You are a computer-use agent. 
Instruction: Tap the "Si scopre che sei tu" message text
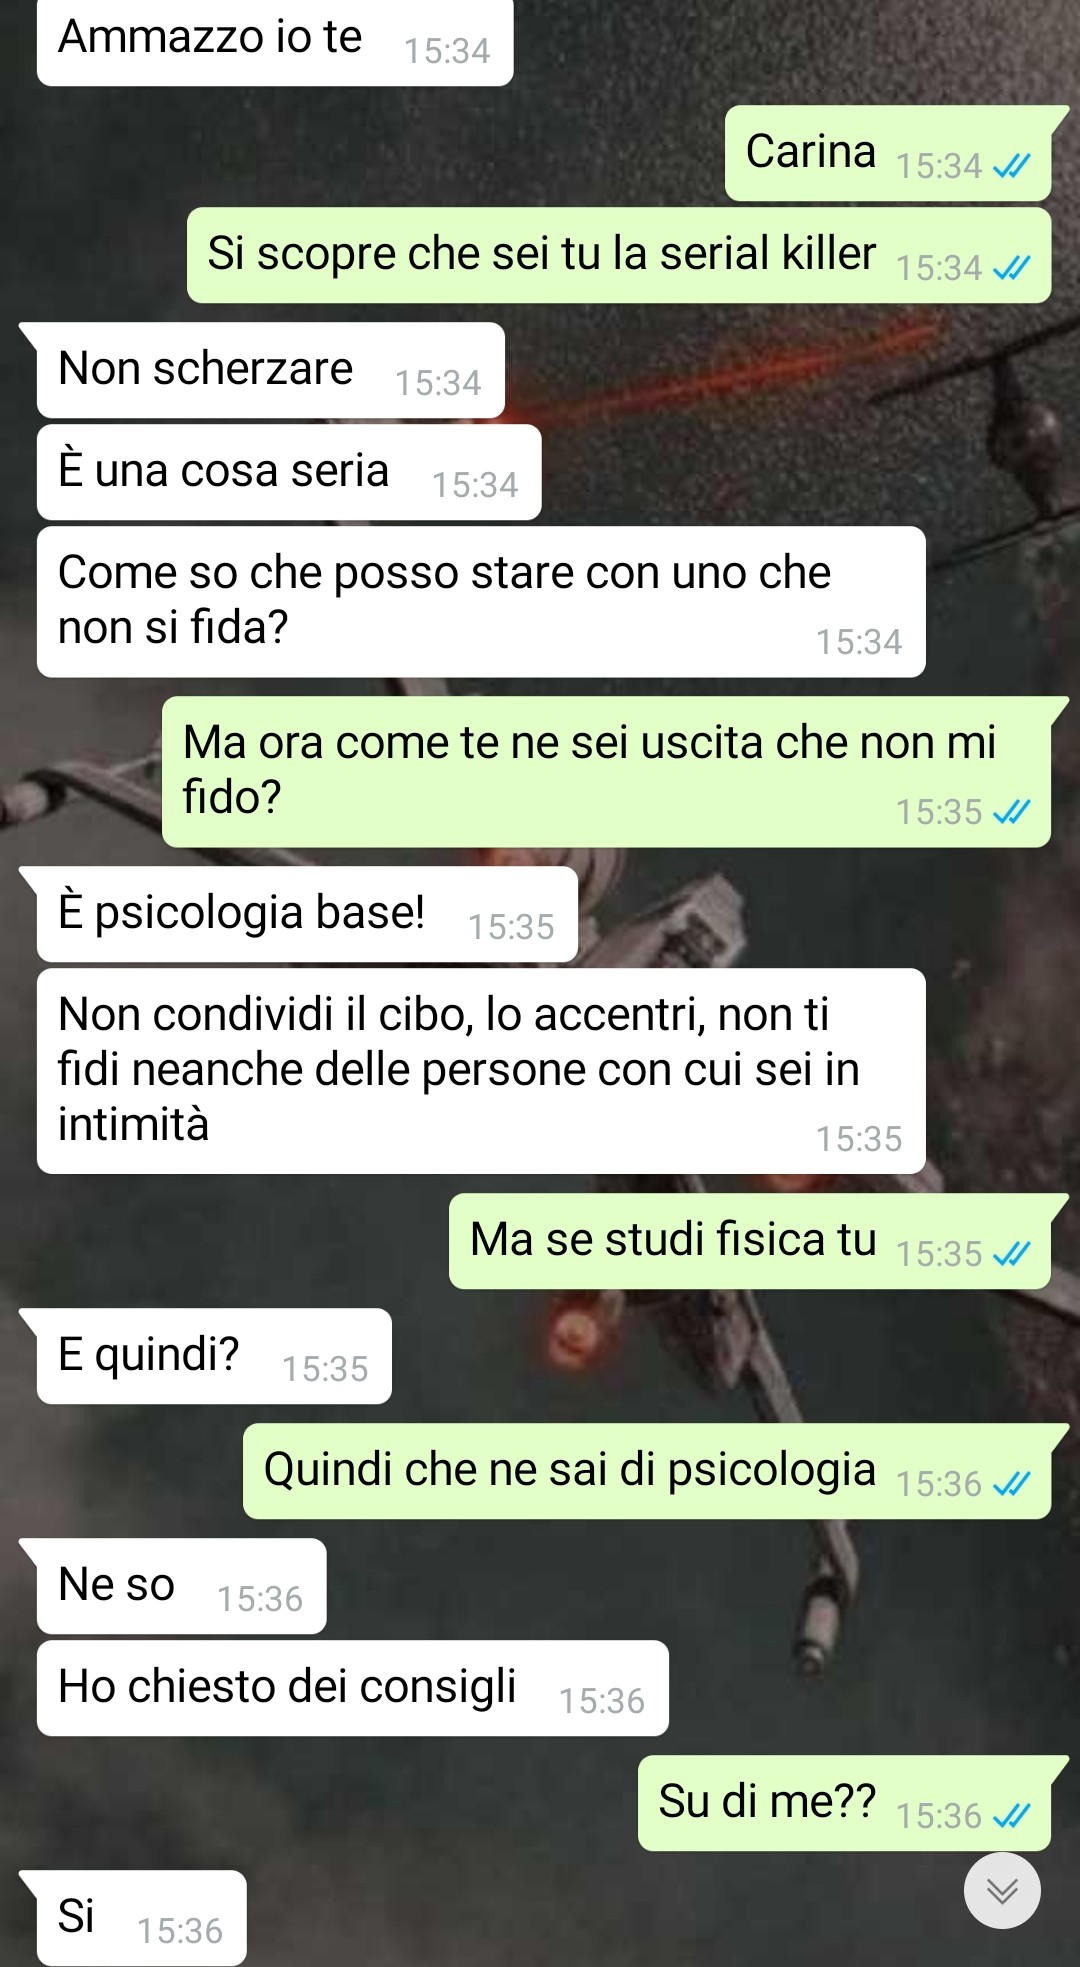[x=542, y=254]
